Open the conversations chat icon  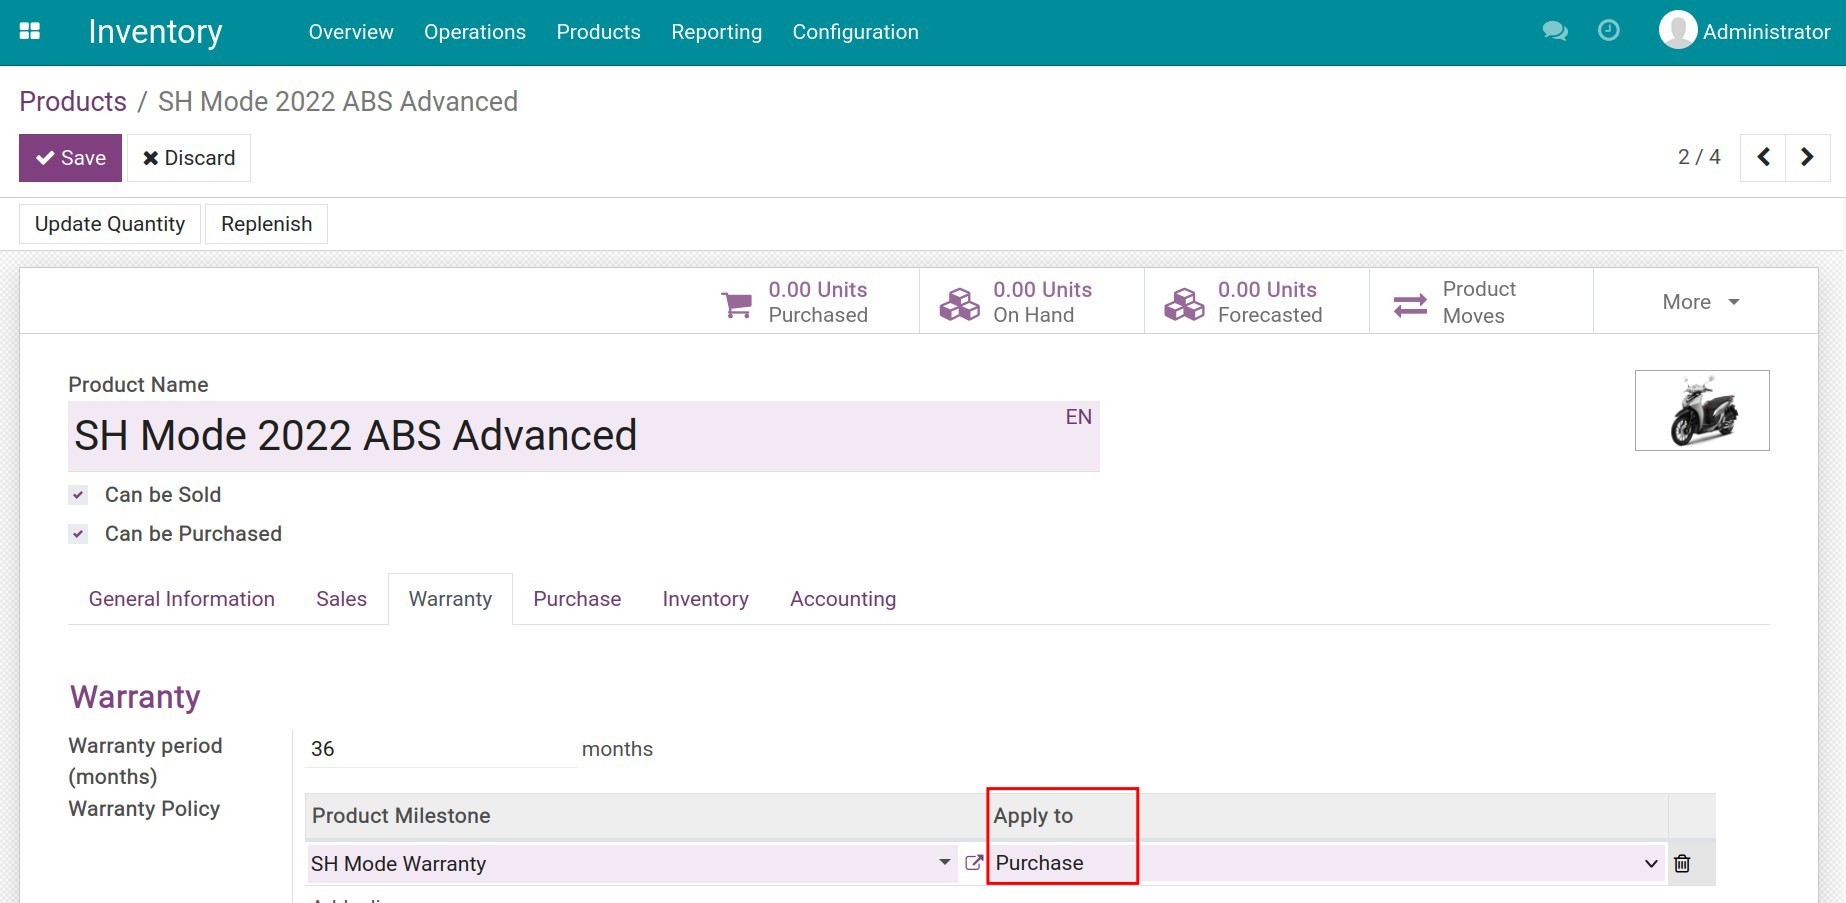coord(1554,31)
